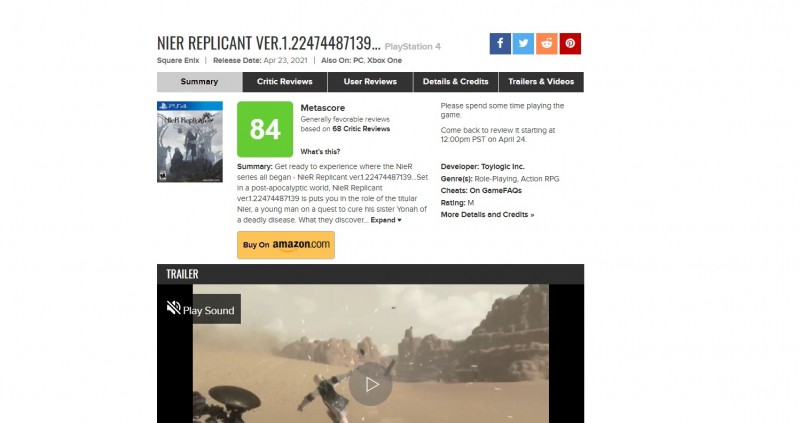Switch to the User Reviews tab
The height and width of the screenshot is (423, 800).
point(370,82)
